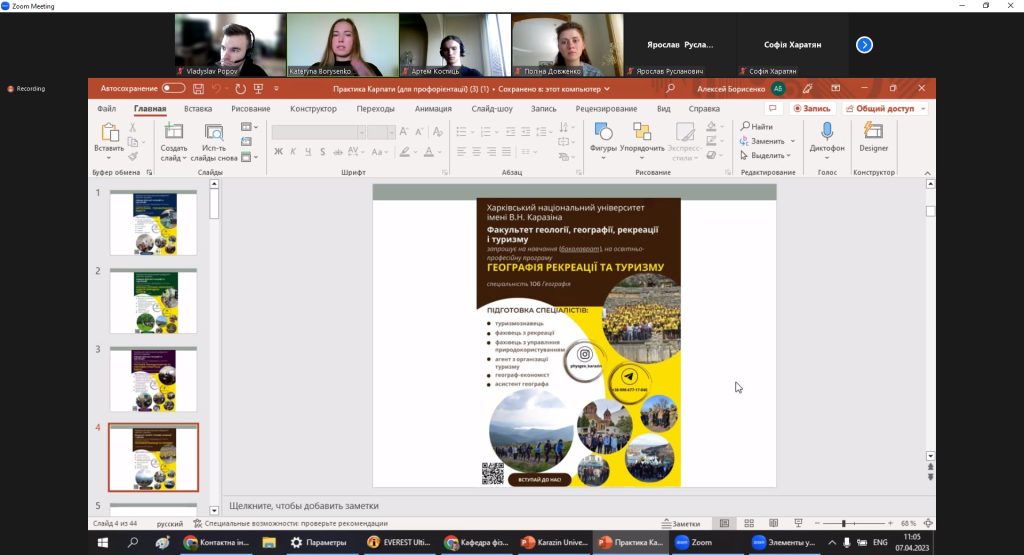Screen dimensions: 1024x555
Task: Open the Designer pane
Action: [873, 132]
